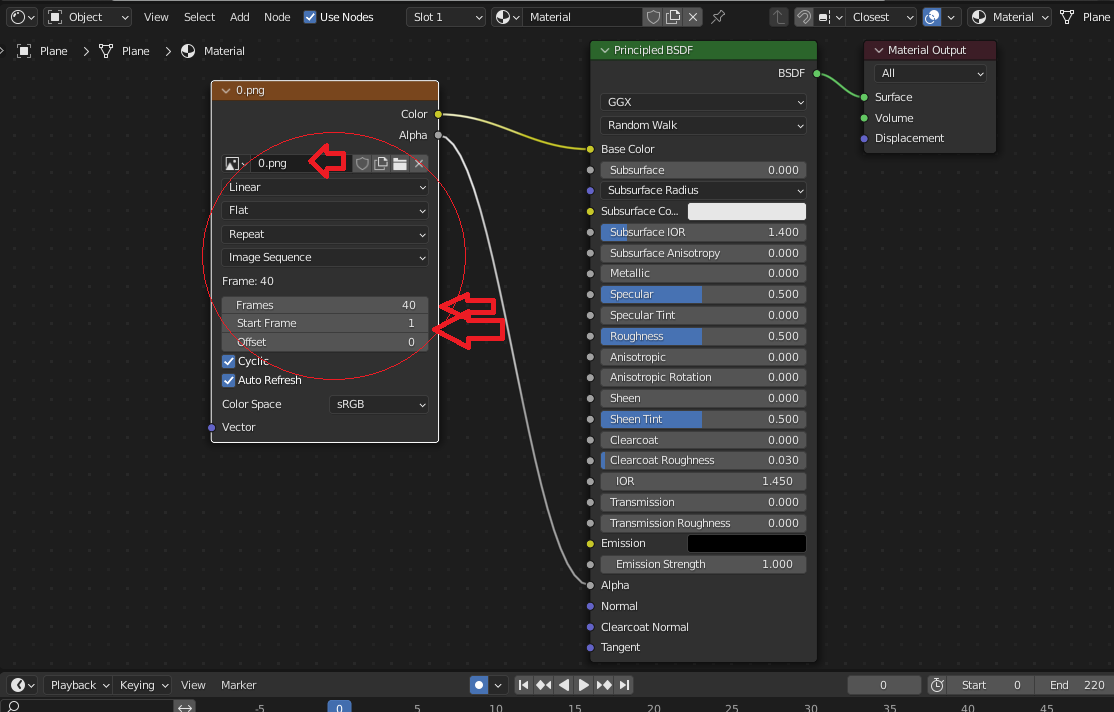Viewport: 1114px width, 712px height.
Task: Open the Linear interpolation dropdown
Action: pos(325,188)
